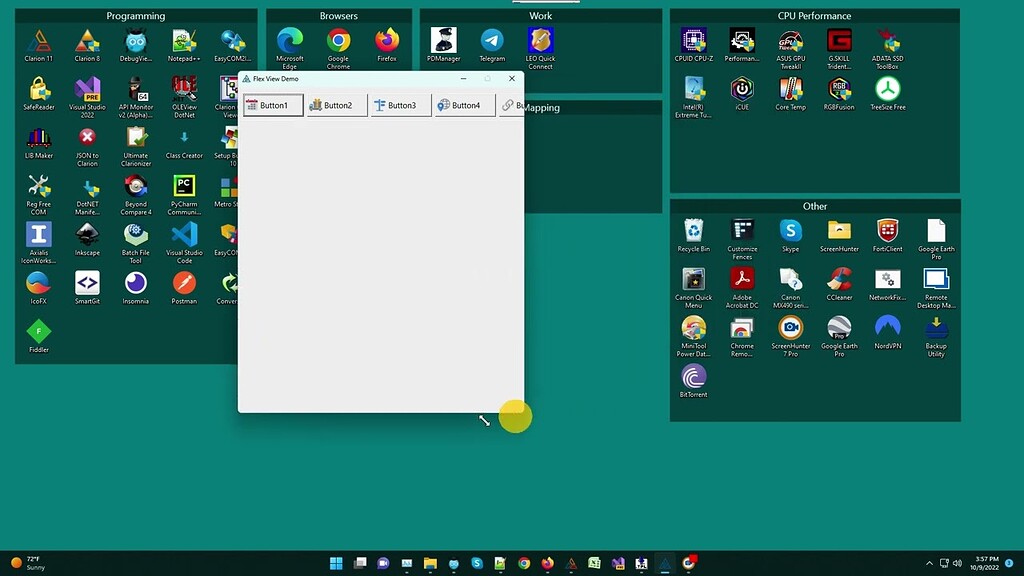Open the Start menu
The height and width of the screenshot is (576, 1024).
pos(336,563)
